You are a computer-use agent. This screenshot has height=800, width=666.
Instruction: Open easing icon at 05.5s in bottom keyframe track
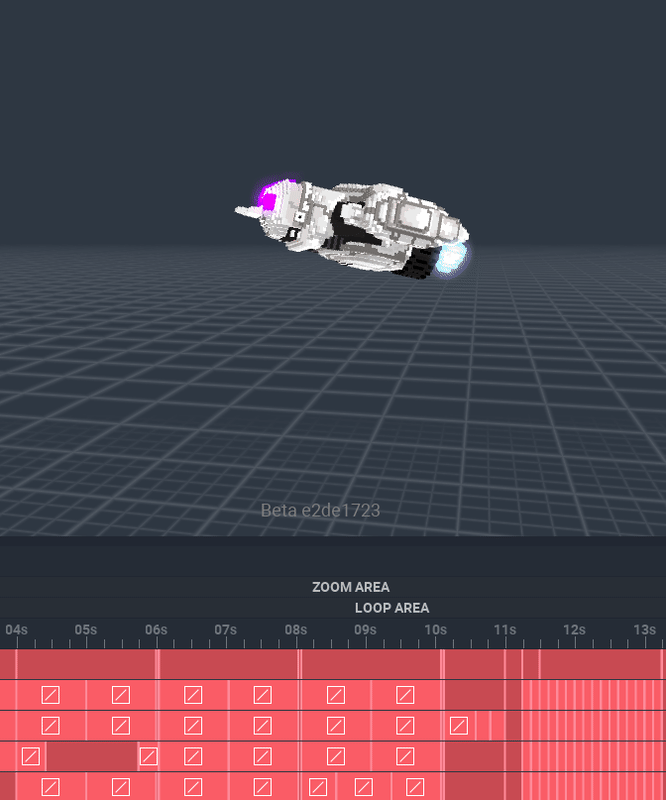pos(121,787)
